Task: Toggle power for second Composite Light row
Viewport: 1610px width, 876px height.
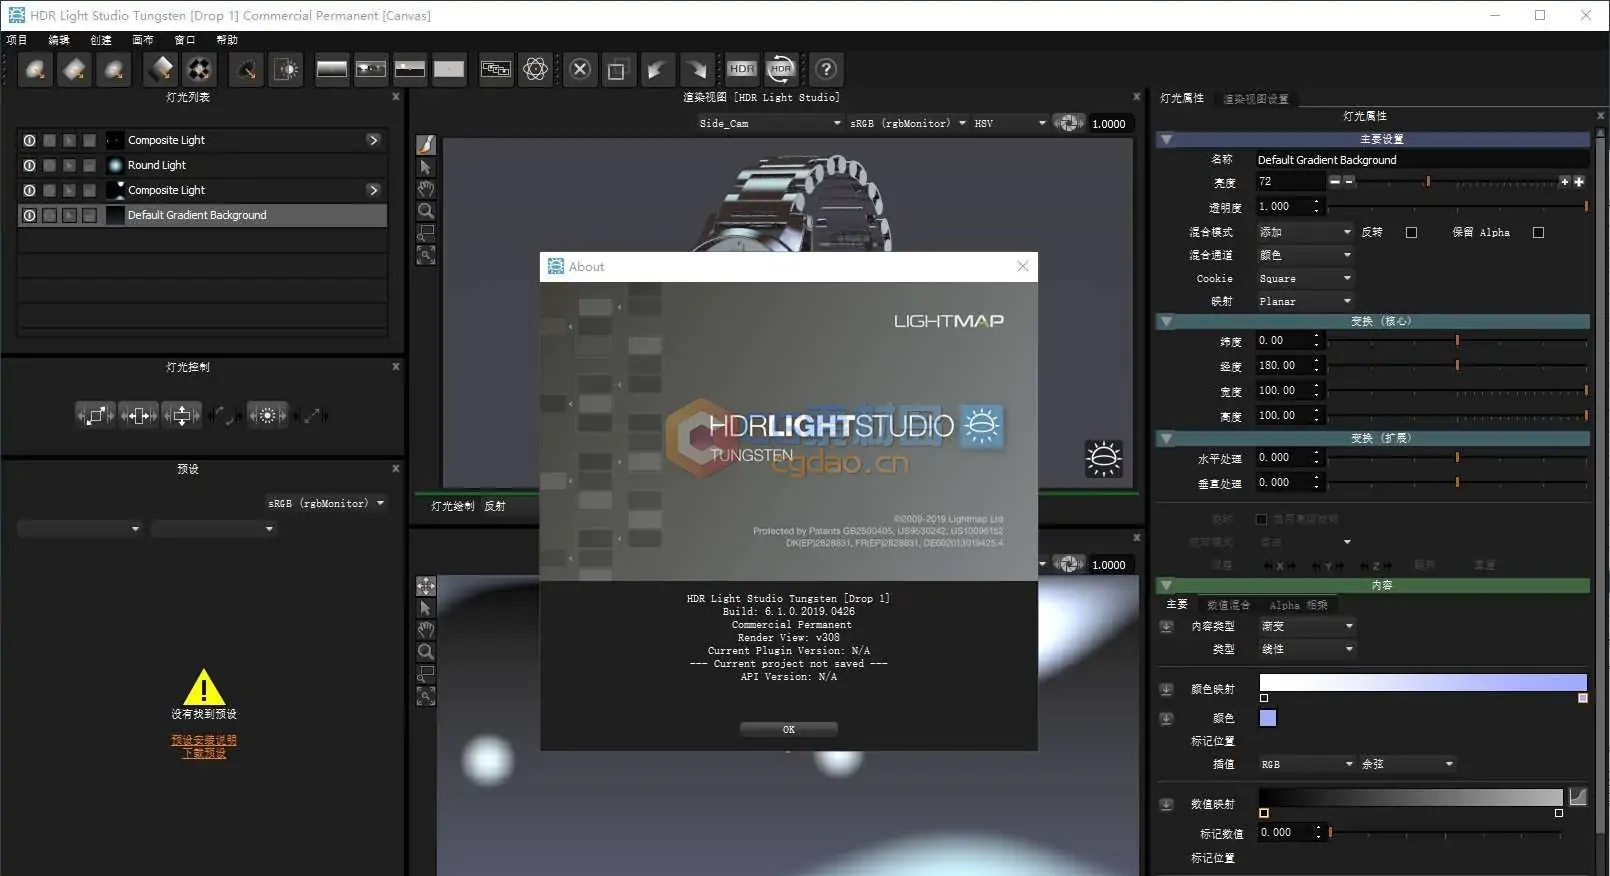Action: tap(29, 190)
